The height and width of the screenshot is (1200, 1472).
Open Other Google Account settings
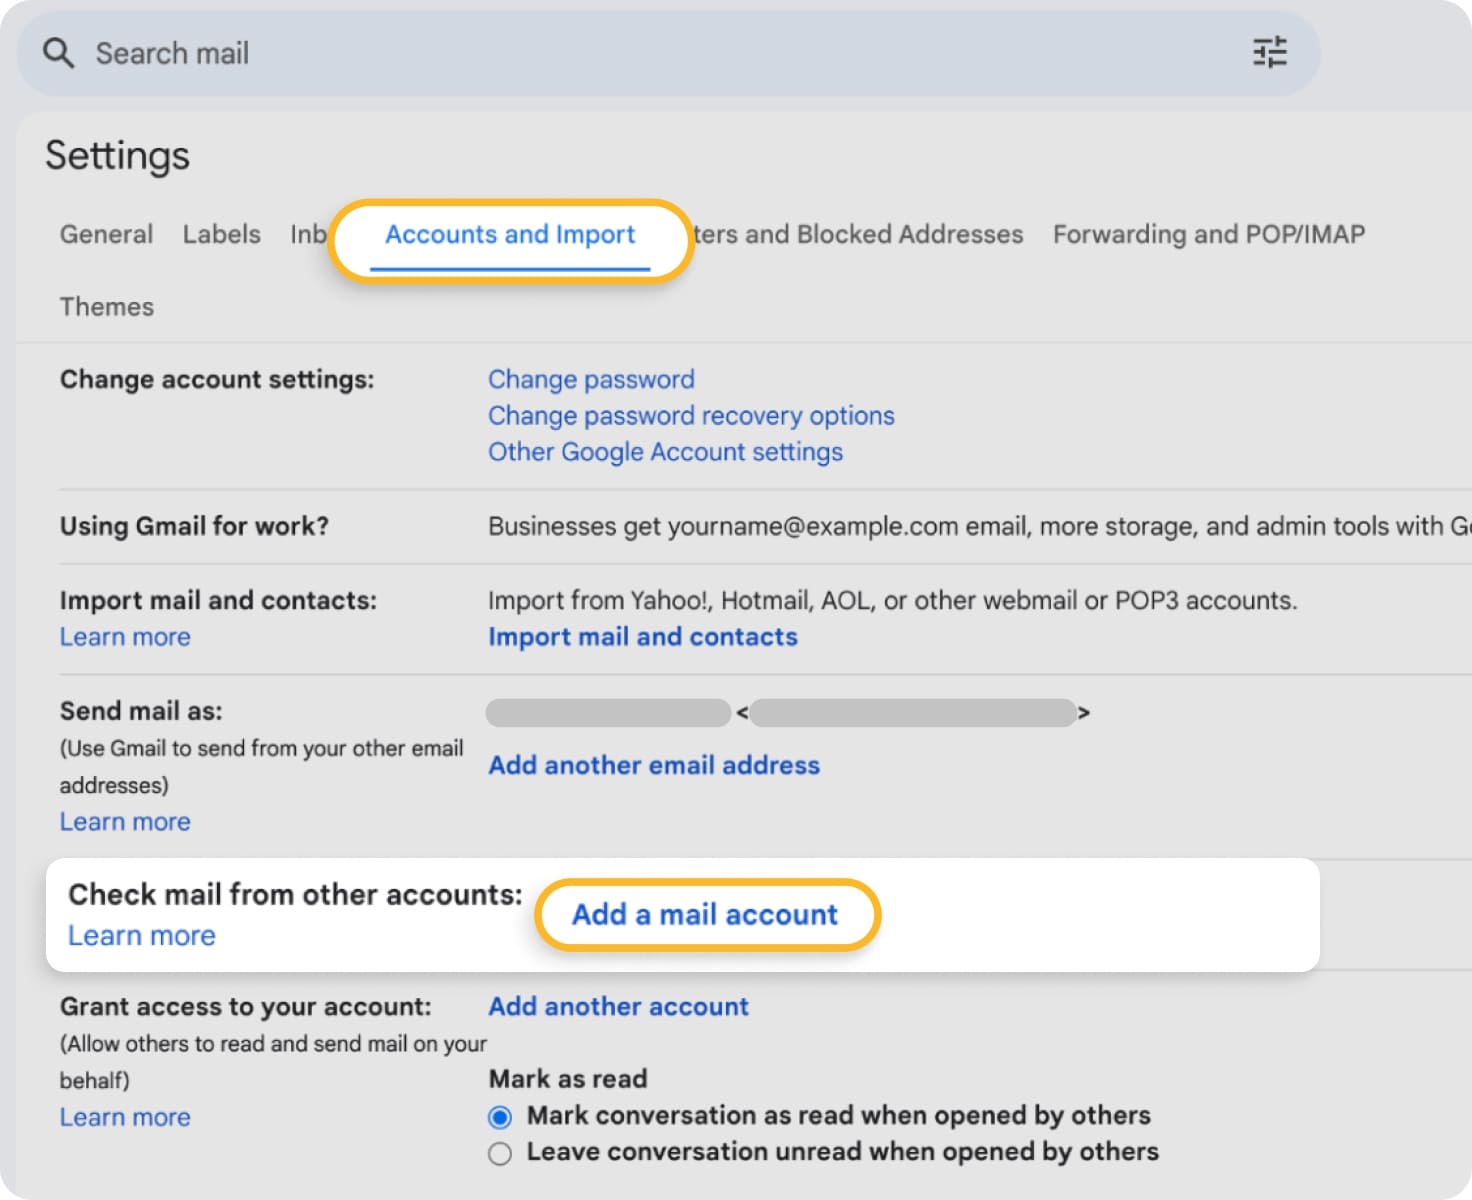pos(665,452)
